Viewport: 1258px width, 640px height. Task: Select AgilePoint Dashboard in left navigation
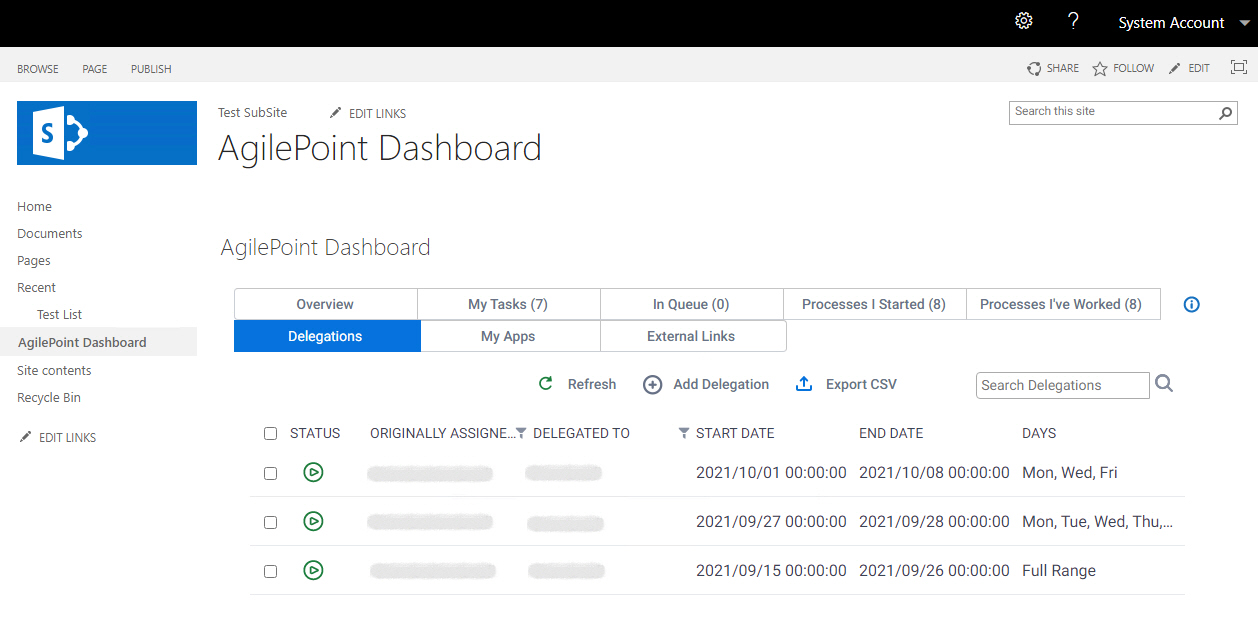coord(82,342)
